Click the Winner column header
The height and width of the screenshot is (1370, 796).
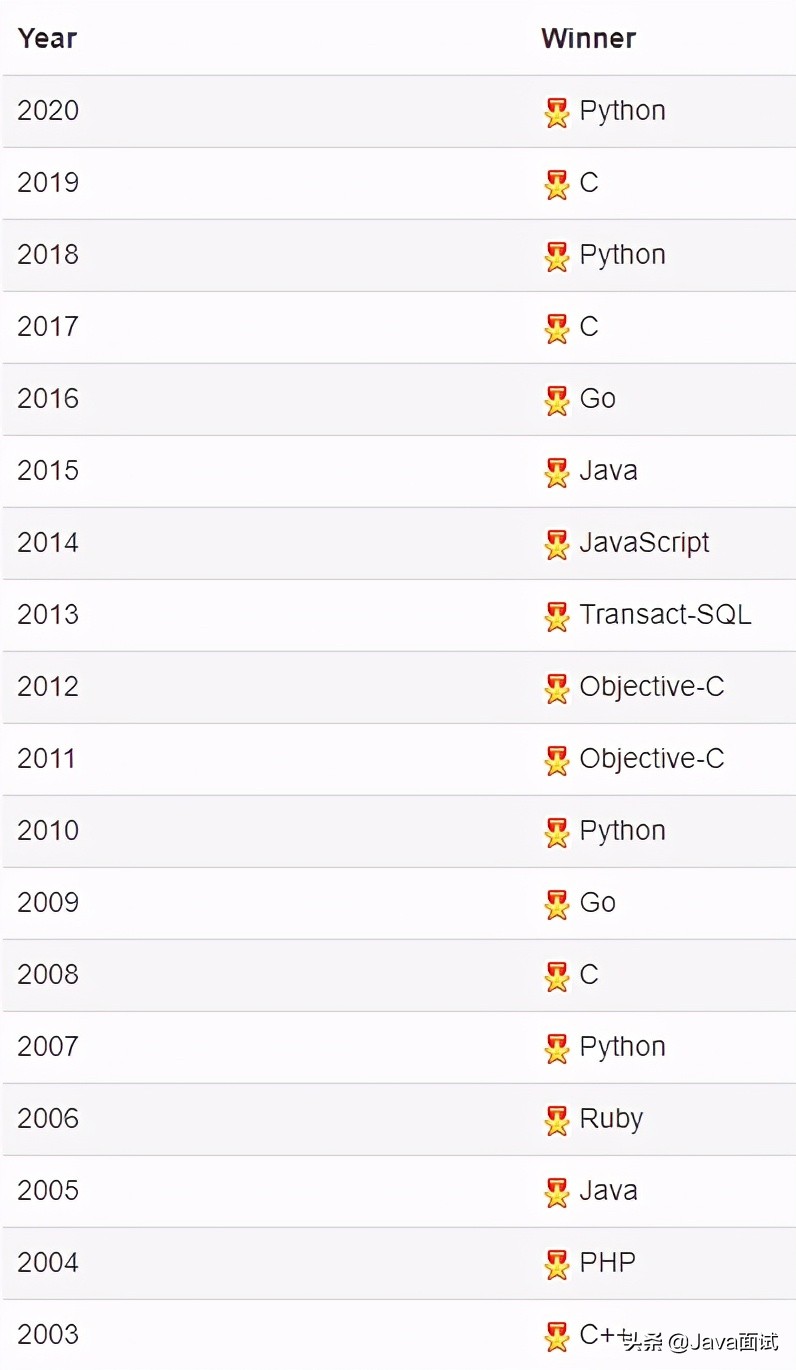coord(588,38)
